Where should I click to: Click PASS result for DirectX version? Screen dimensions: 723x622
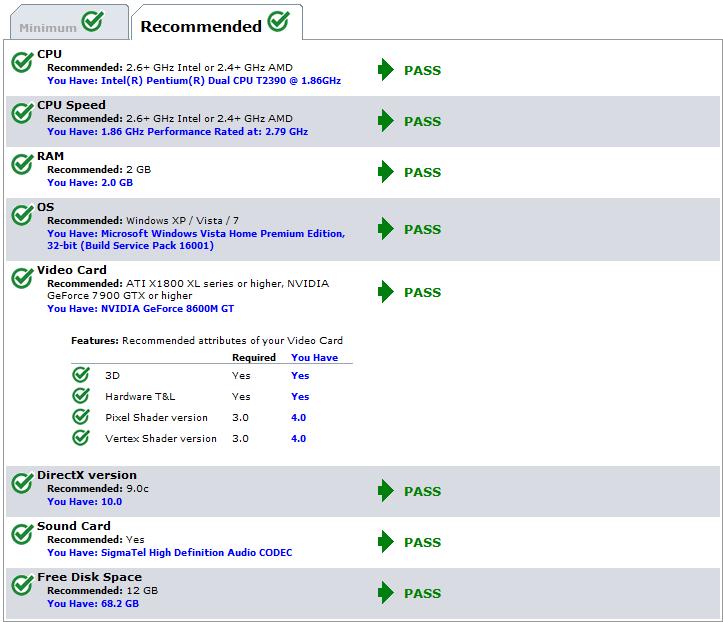[422, 492]
